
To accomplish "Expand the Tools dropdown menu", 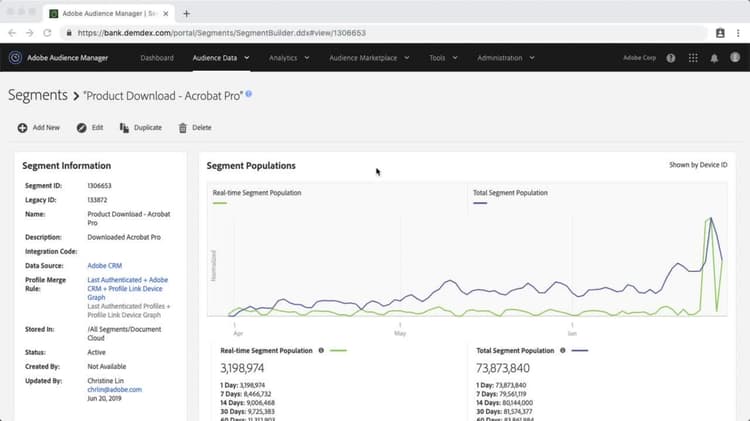I will click(x=442, y=58).
